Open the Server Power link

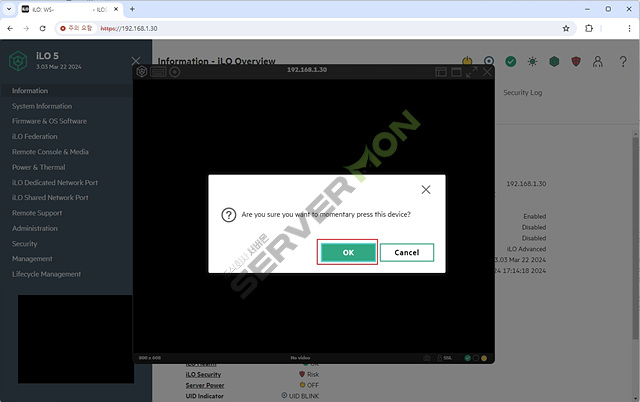pos(205,385)
